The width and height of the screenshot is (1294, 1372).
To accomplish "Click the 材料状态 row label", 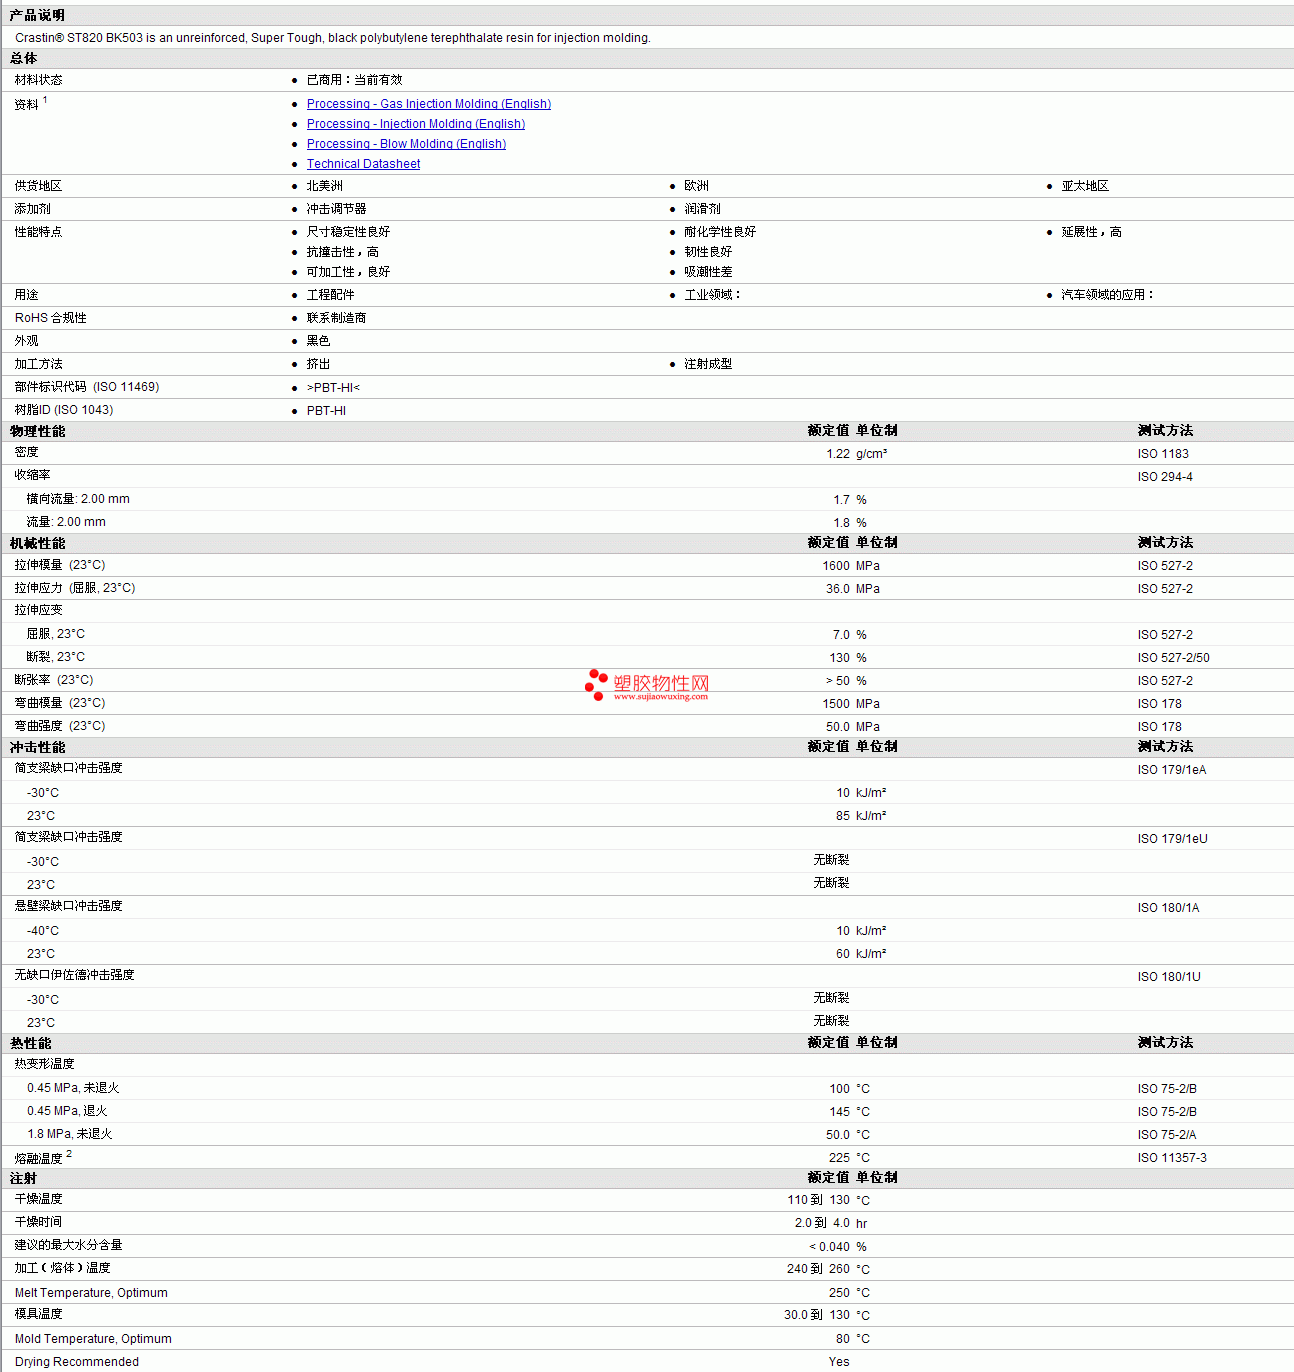I will click(x=38, y=80).
